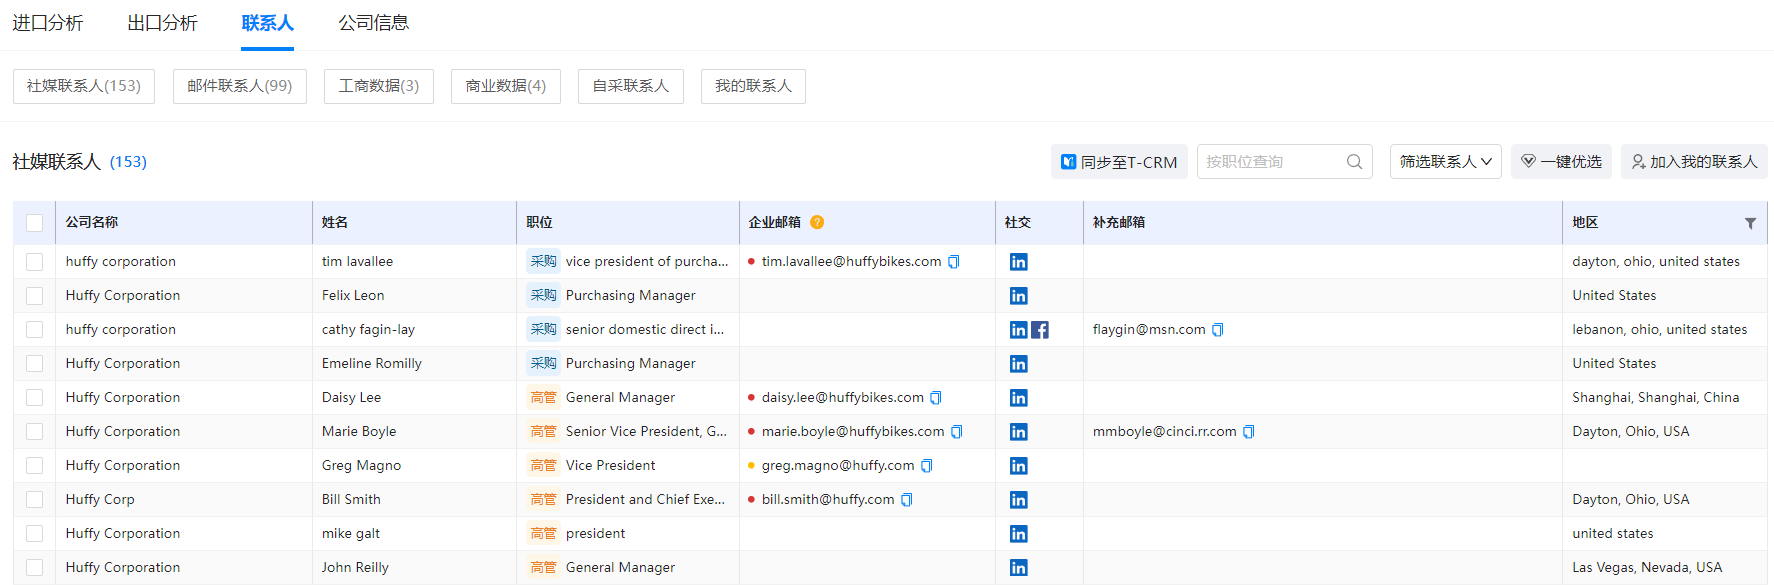Image resolution: width=1774 pixels, height=585 pixels.
Task: Click the search magnifier in position query
Action: click(1354, 162)
